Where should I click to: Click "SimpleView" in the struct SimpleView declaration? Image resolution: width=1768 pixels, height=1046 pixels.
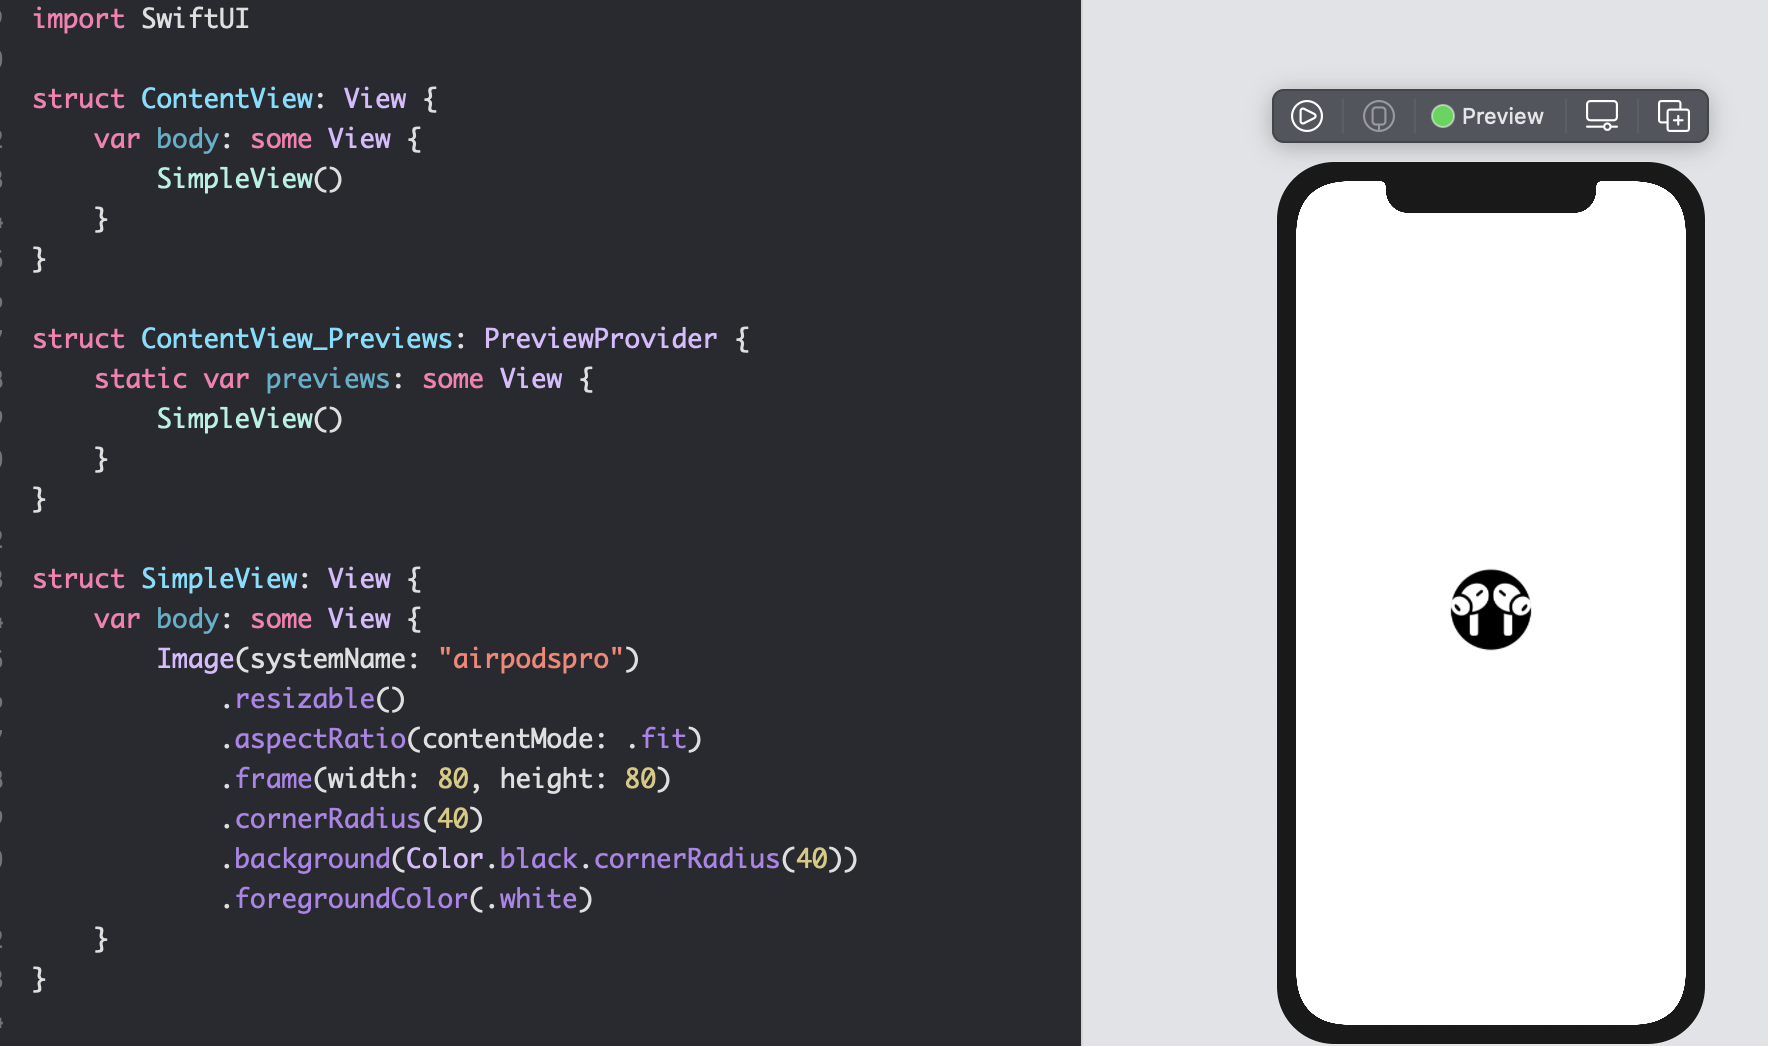(x=219, y=579)
